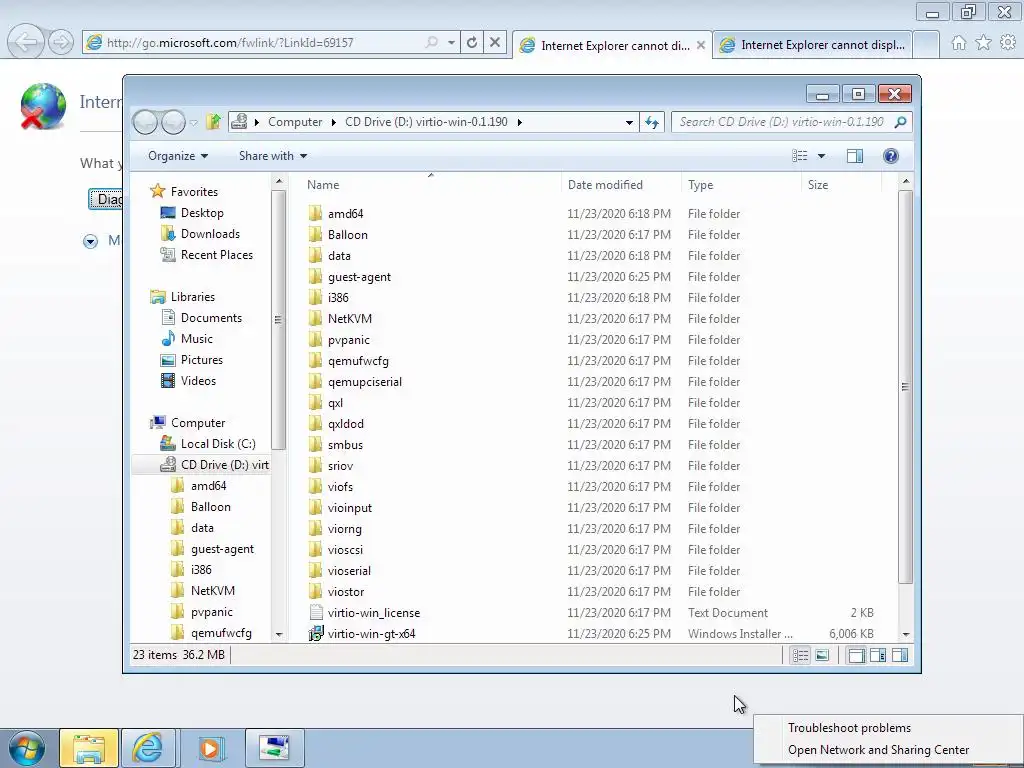Click the Internet Explorer Home icon
Viewport: 1024px width, 768px height.
click(x=959, y=43)
